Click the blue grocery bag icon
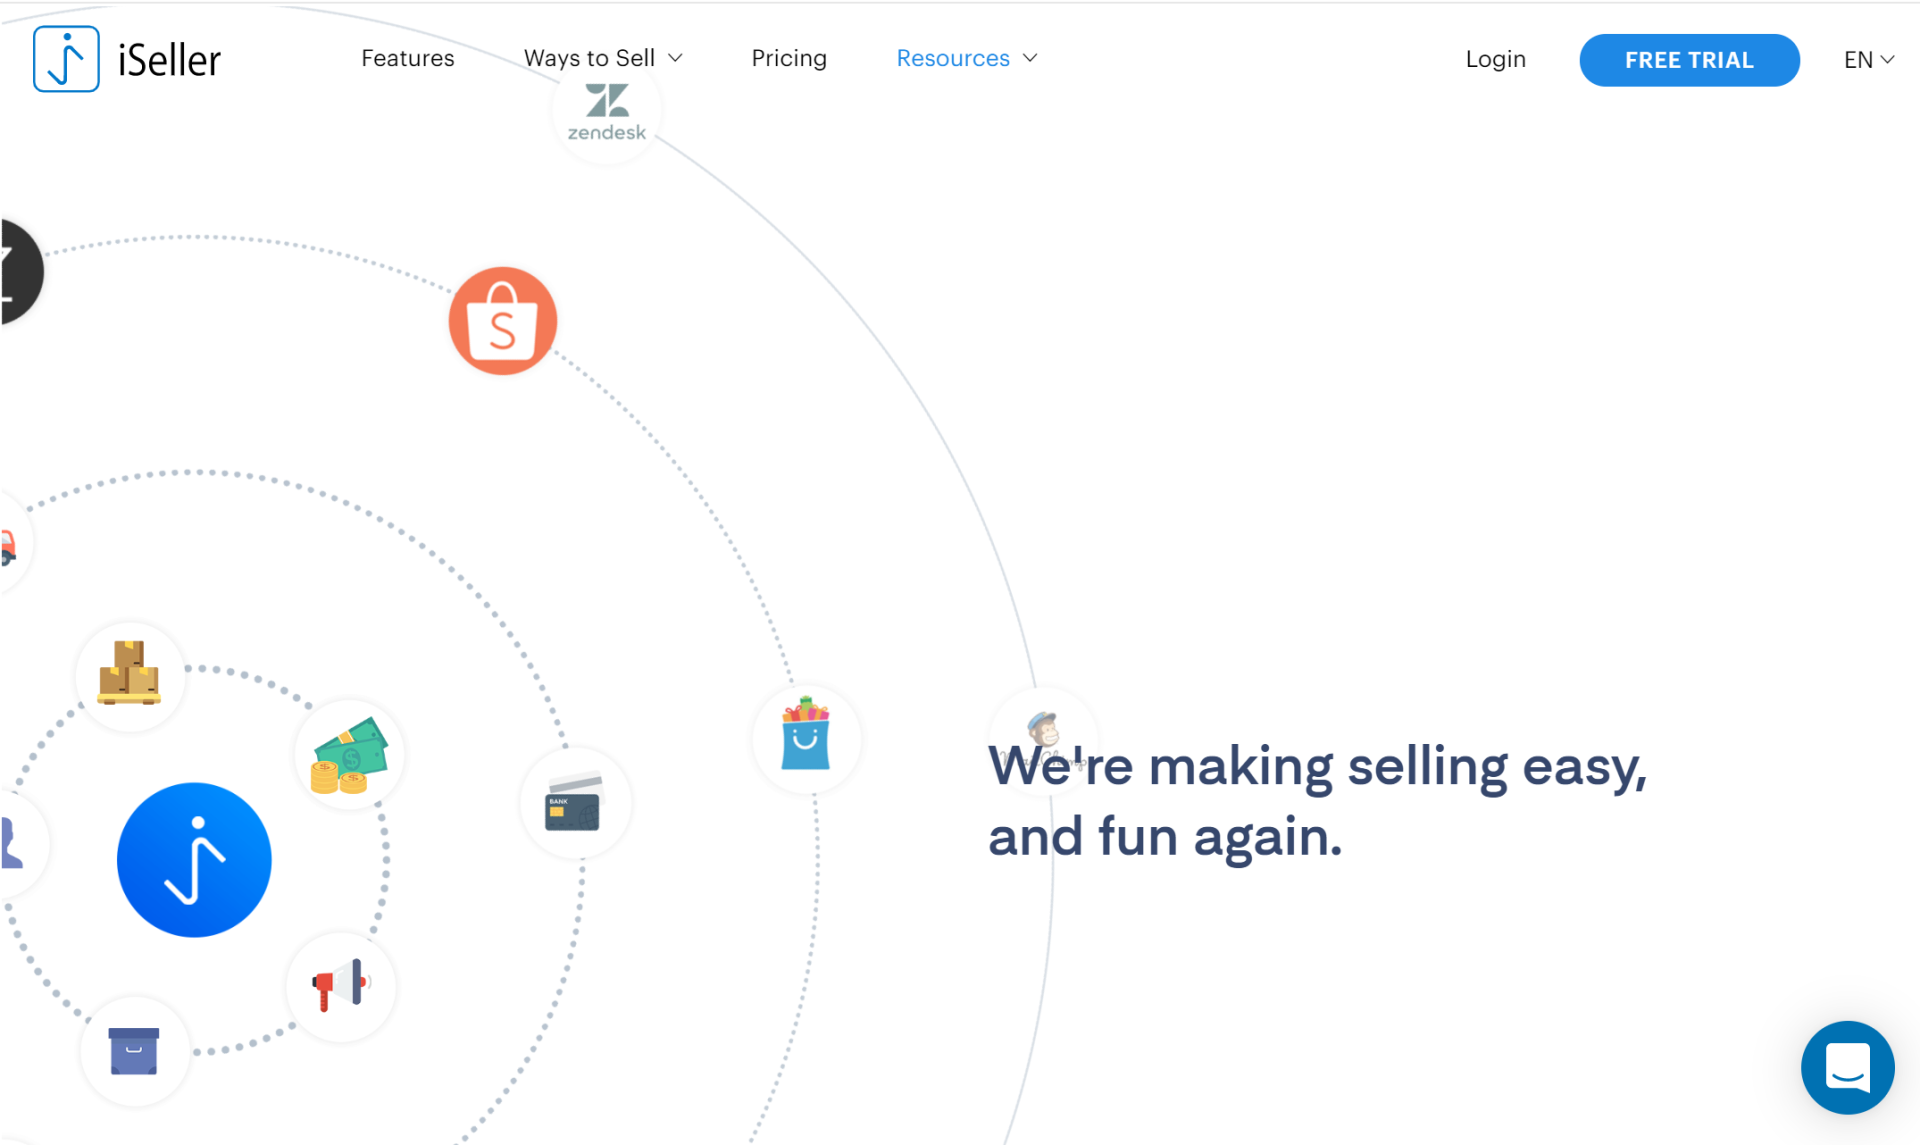 click(x=806, y=738)
